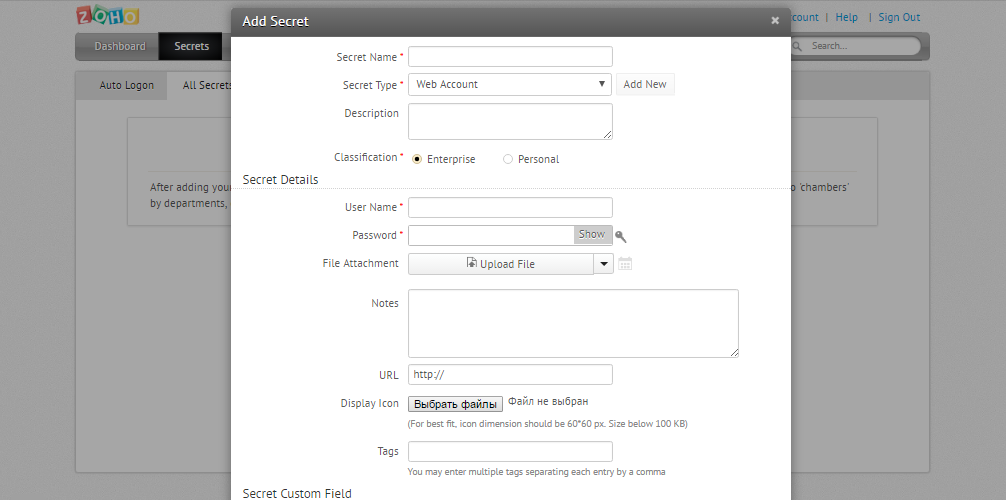Open the Secret Type dropdown
Screen dimensions: 1006x500
pos(510,85)
